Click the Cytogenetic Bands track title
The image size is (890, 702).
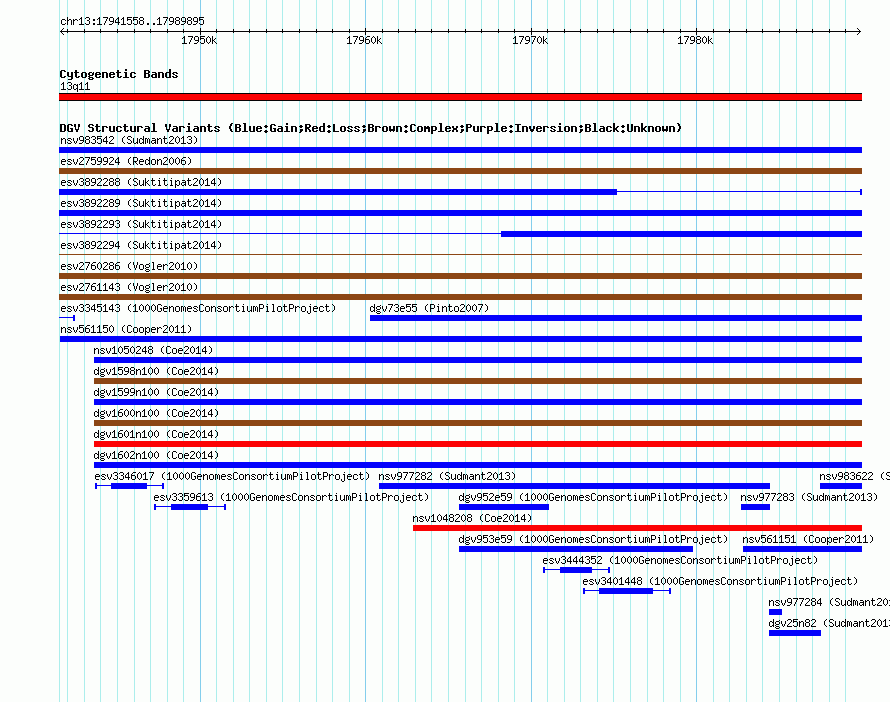click(119, 74)
